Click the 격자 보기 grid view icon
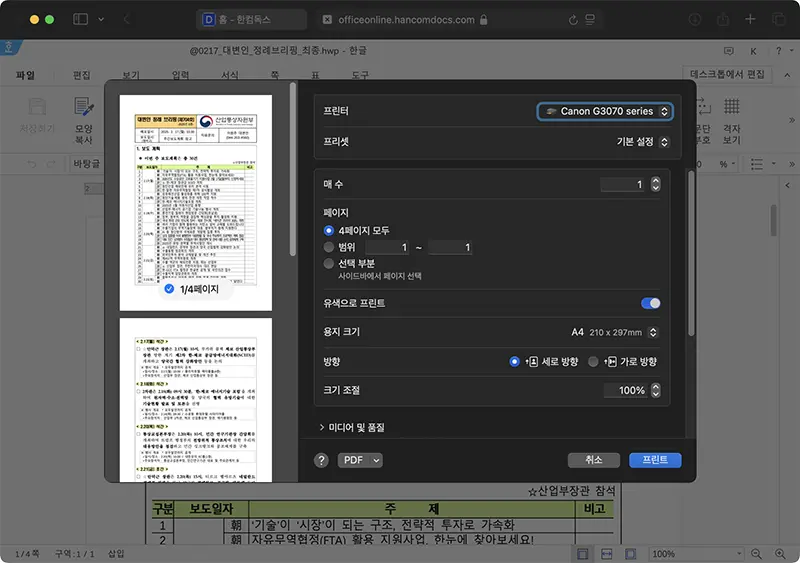The height and width of the screenshot is (563, 800). coord(732,120)
